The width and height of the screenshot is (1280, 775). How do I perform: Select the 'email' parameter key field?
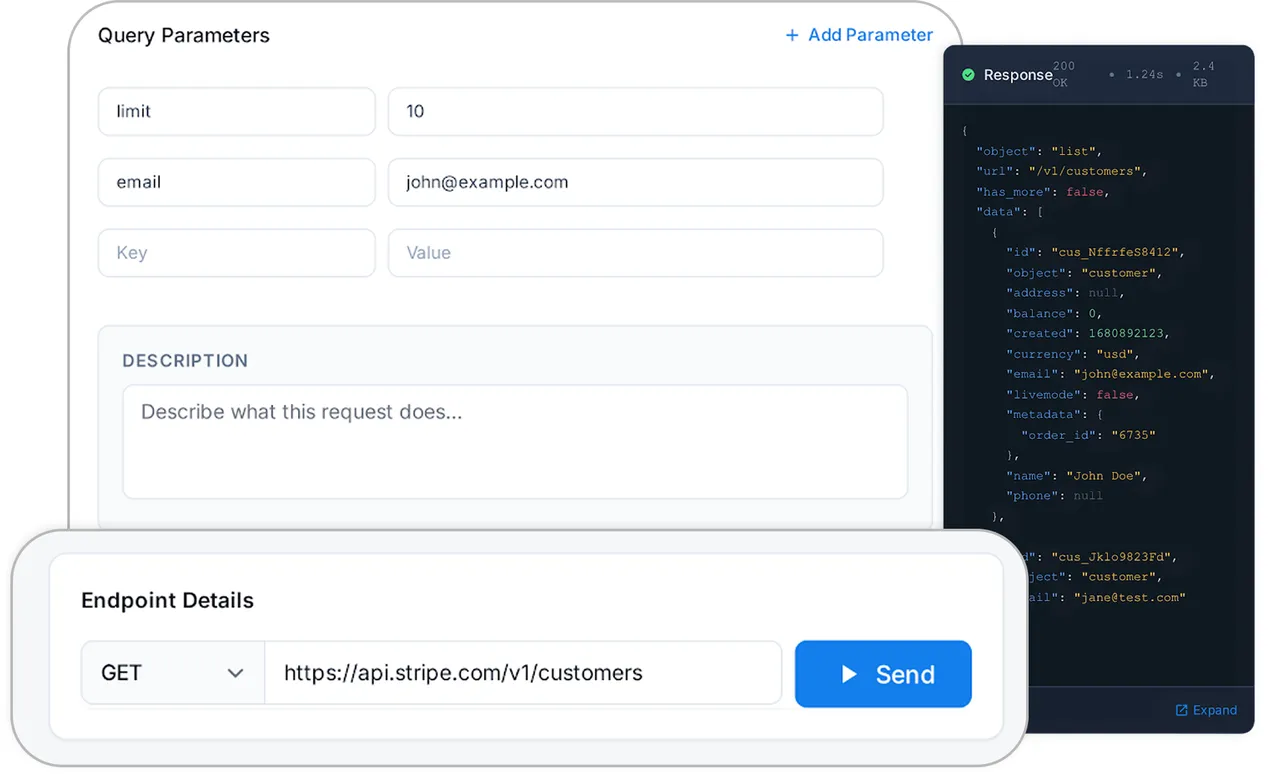237,182
